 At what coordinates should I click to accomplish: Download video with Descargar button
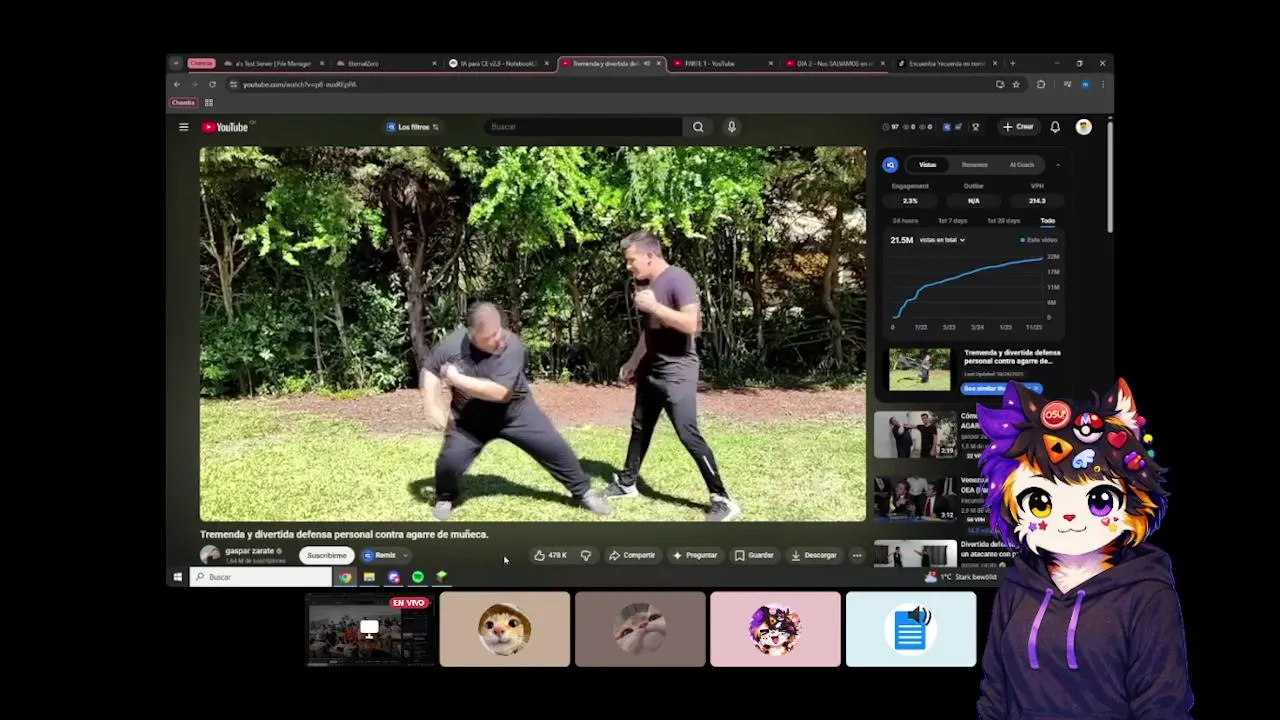click(814, 555)
